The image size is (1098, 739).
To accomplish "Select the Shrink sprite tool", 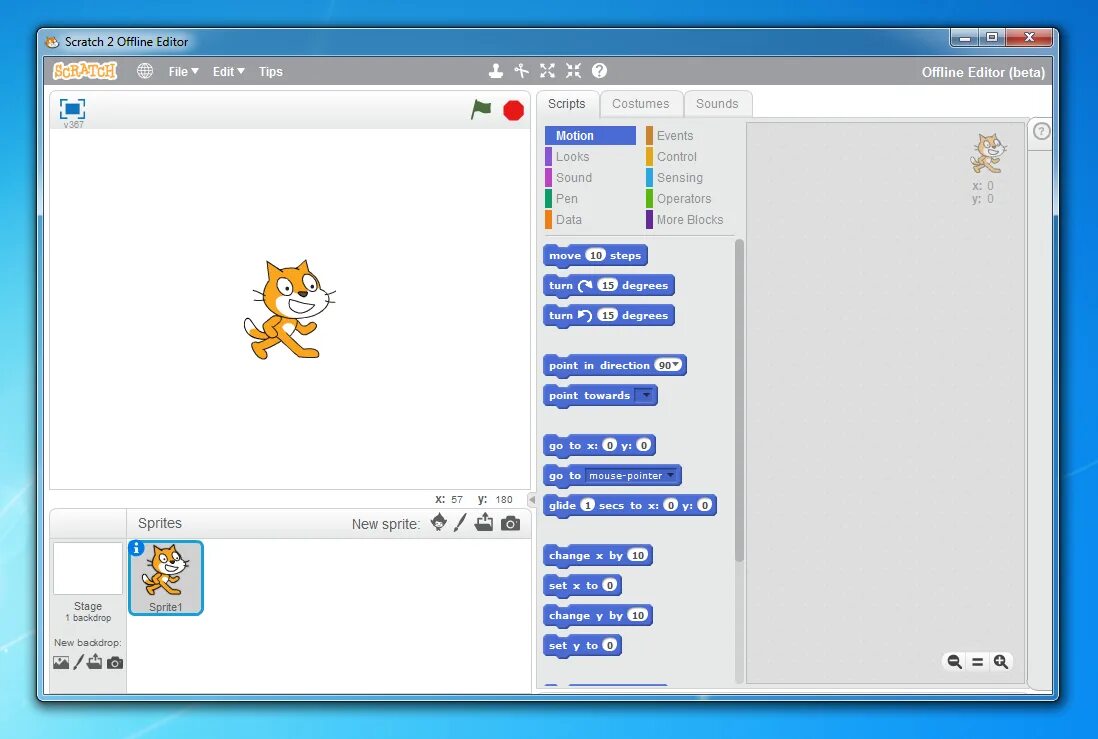I will [x=574, y=71].
